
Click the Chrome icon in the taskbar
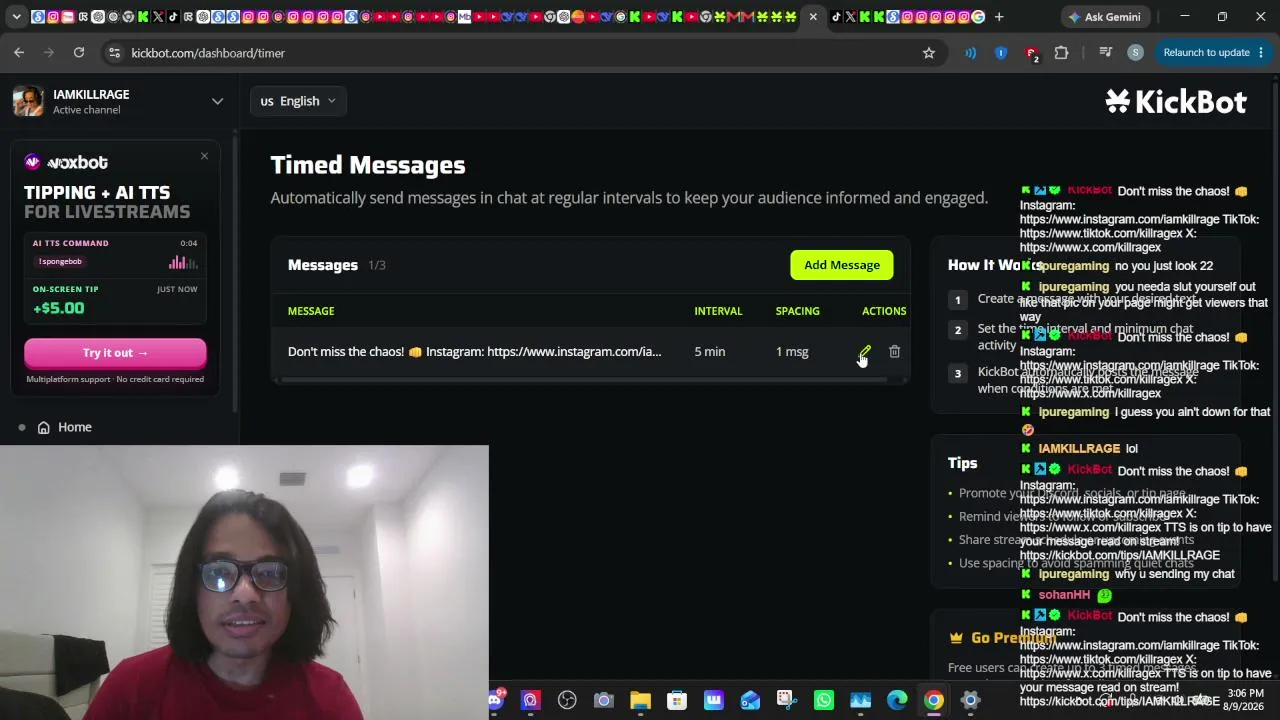(933, 700)
